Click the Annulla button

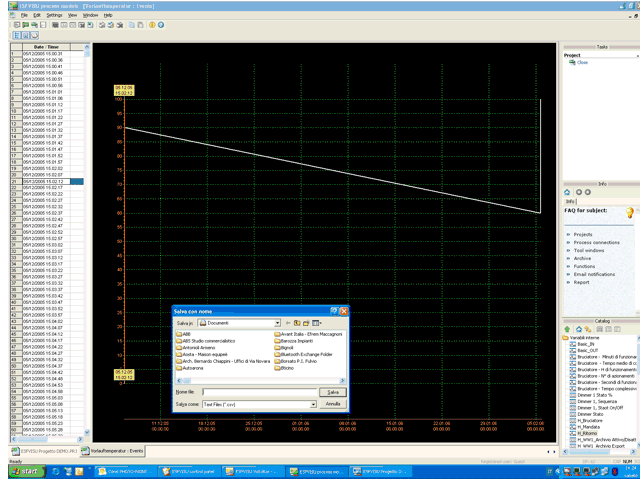point(333,404)
